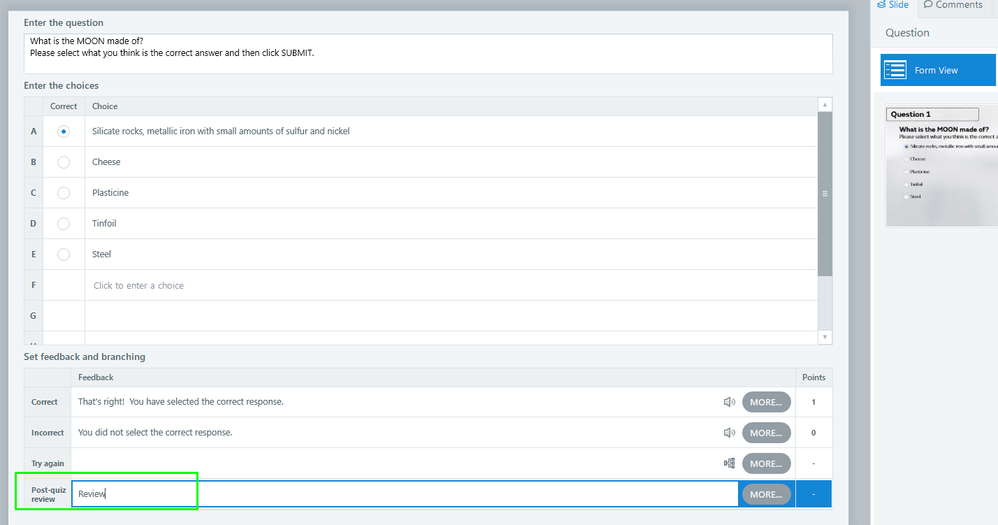Viewport: 998px width, 525px height.
Task: Click the 'Plasticine' choice text
Action: coord(110,193)
